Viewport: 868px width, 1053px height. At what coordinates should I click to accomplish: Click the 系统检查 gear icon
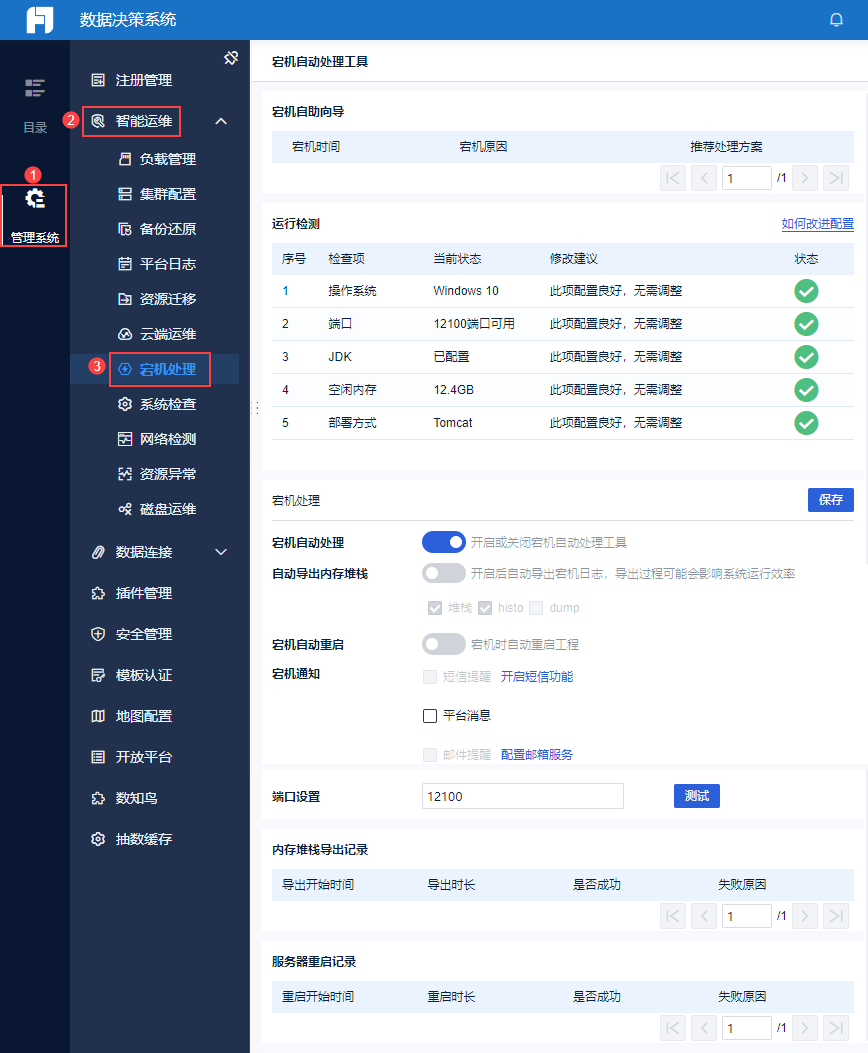tap(125, 404)
